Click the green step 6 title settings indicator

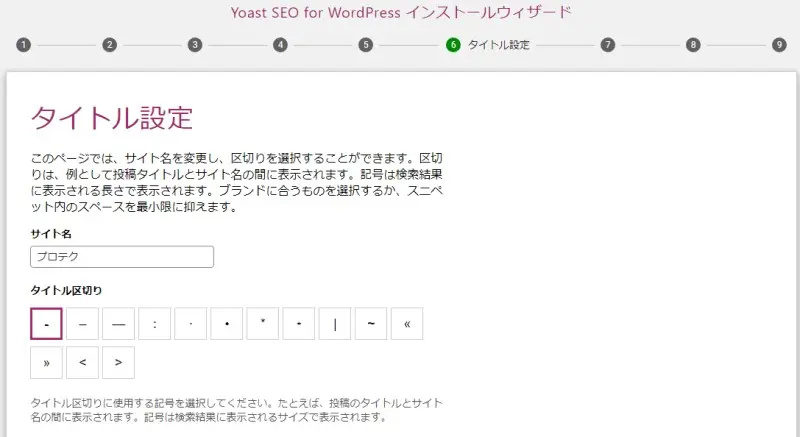pos(453,45)
